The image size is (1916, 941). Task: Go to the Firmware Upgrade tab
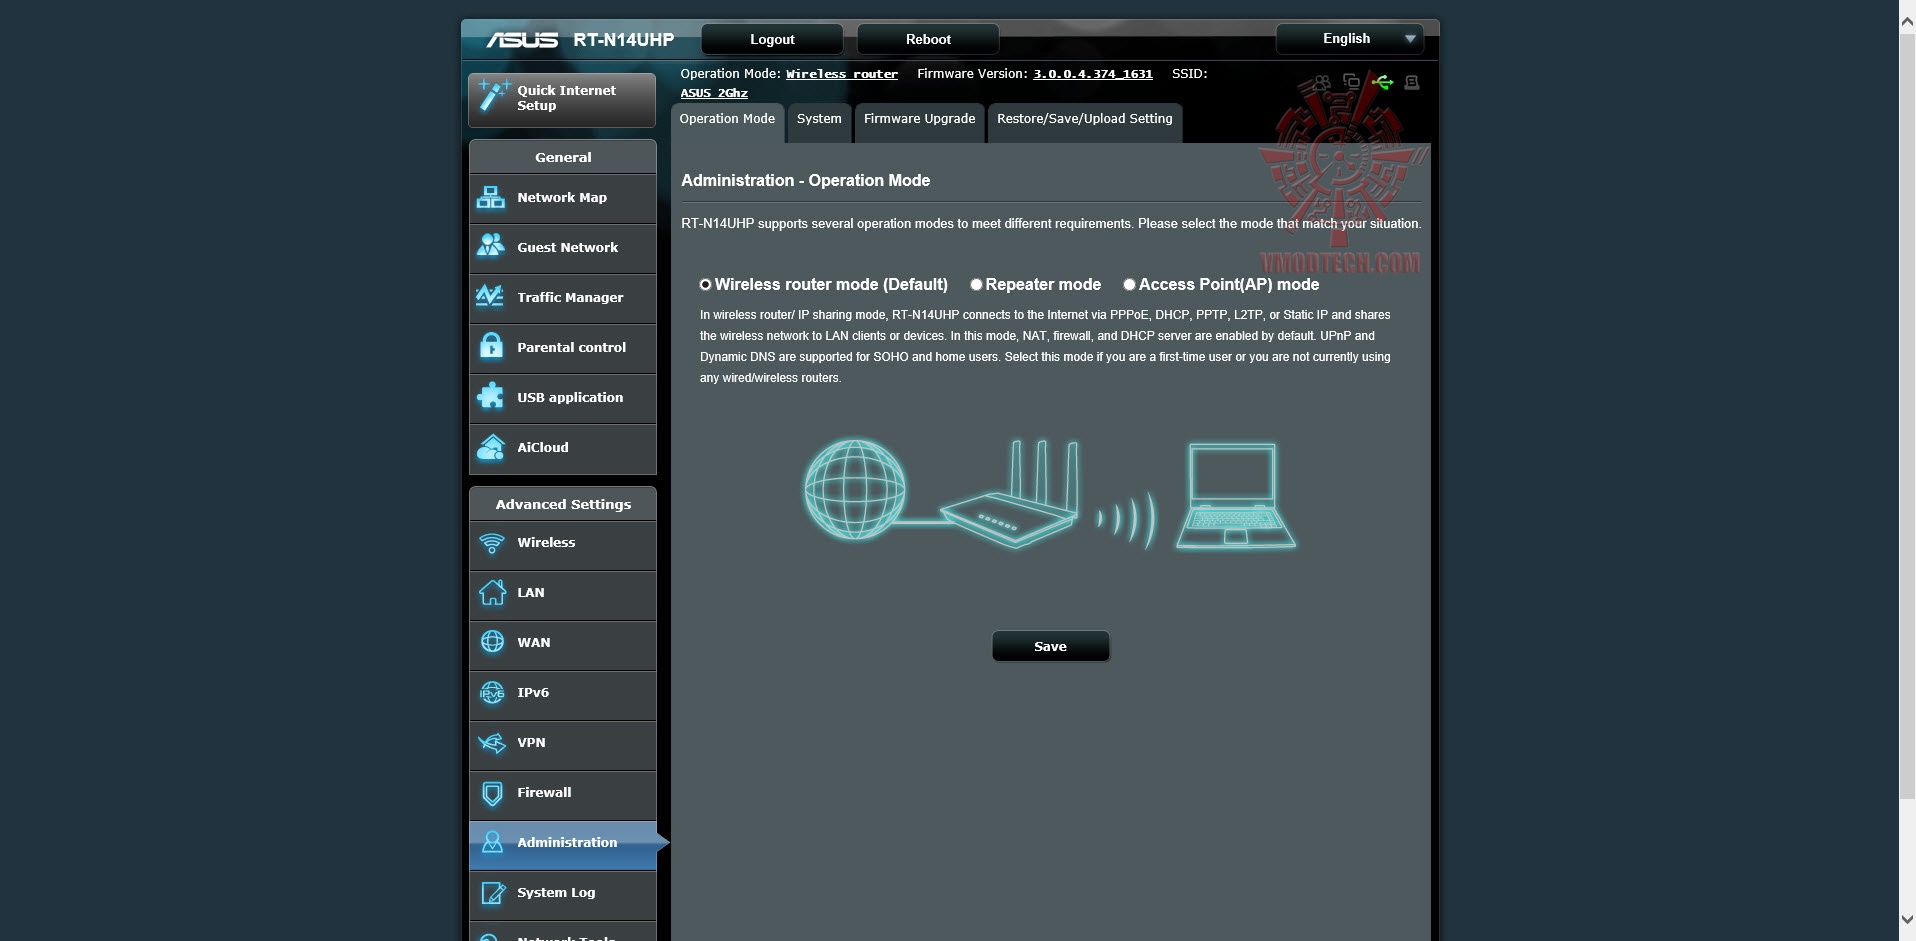[x=919, y=122]
